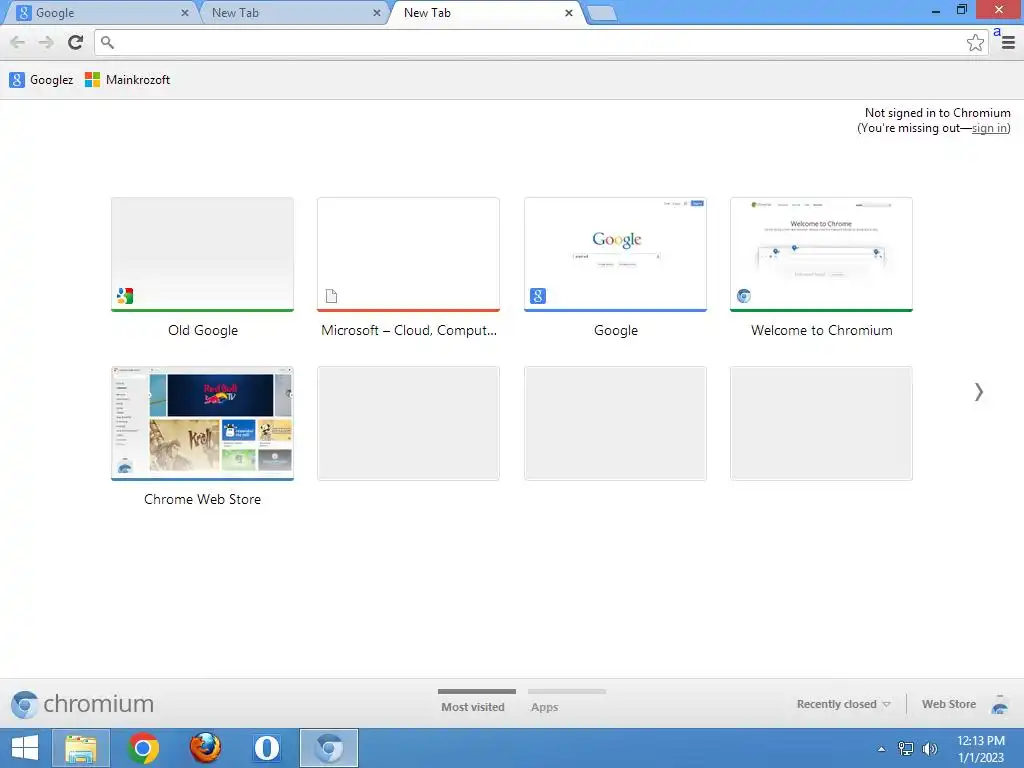Show hidden system tray icons
Screen dimensions: 1024x768
(x=882, y=749)
